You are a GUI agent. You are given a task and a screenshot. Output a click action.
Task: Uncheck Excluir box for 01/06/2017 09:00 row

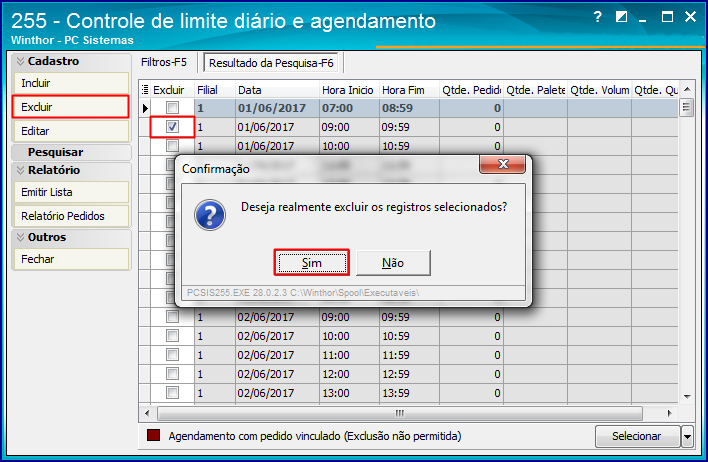[172, 127]
